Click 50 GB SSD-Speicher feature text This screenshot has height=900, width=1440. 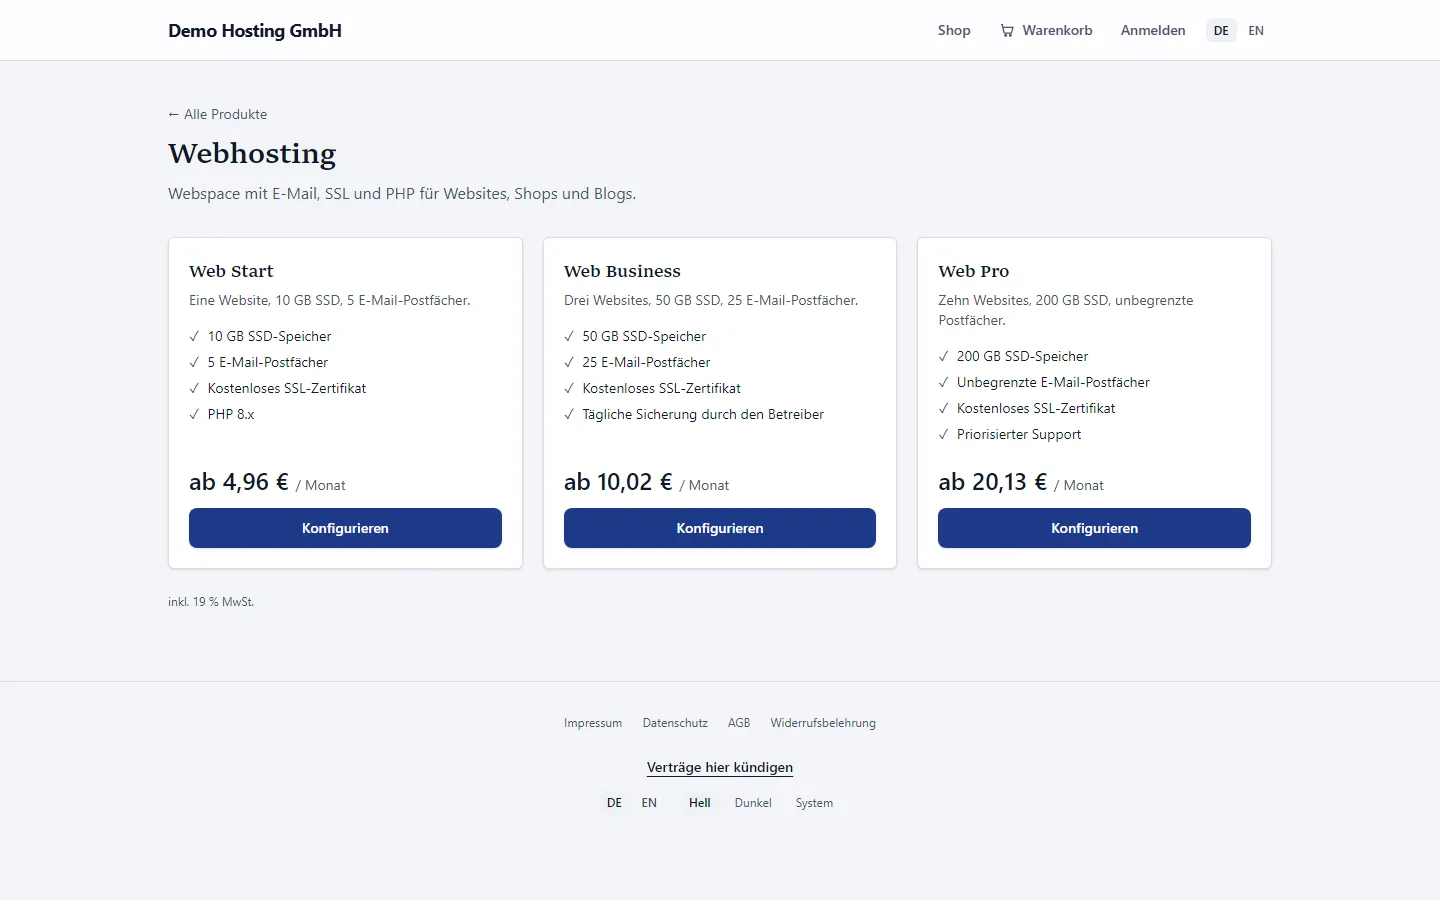tap(644, 336)
